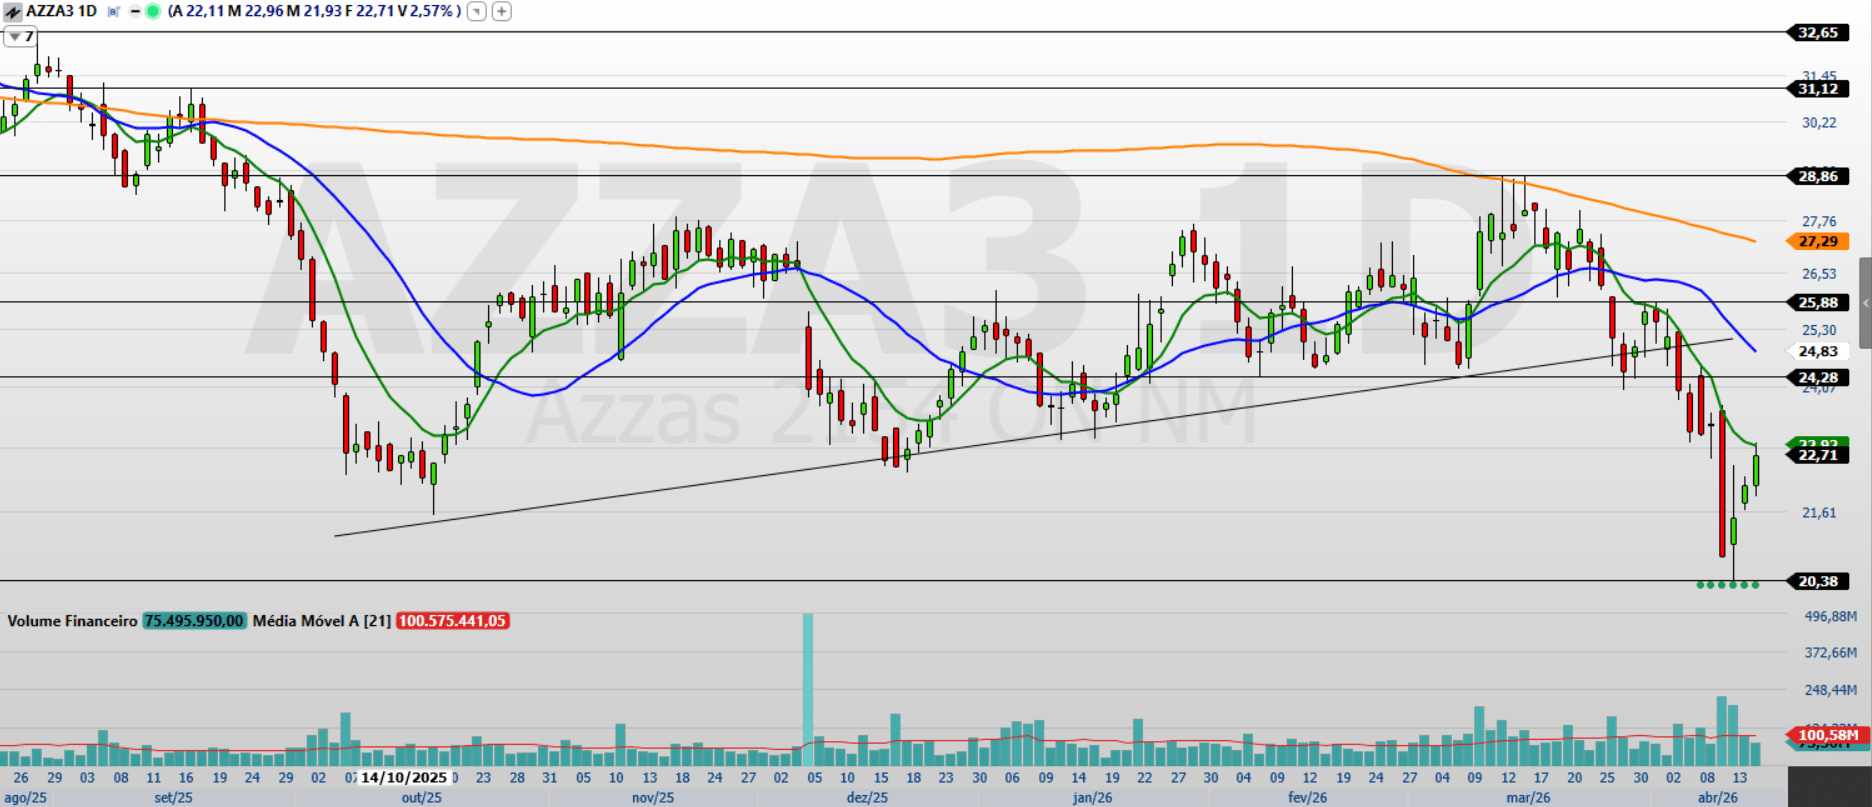Select the 24,83 trendline price label

tap(1817, 351)
